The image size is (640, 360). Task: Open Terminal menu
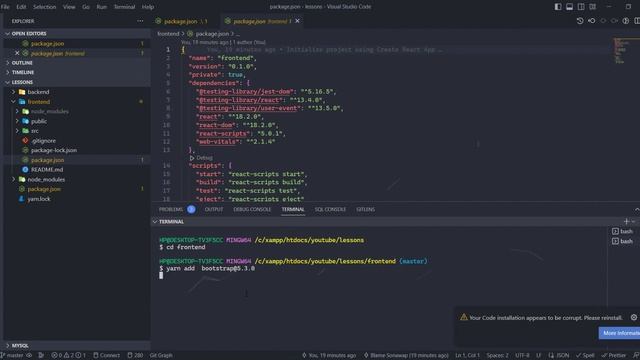[124, 7]
